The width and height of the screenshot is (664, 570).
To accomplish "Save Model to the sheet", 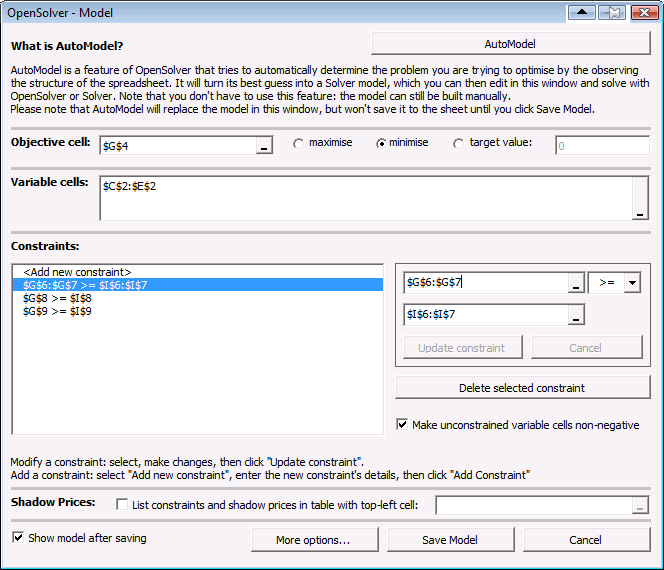I will pyautogui.click(x=451, y=540).
